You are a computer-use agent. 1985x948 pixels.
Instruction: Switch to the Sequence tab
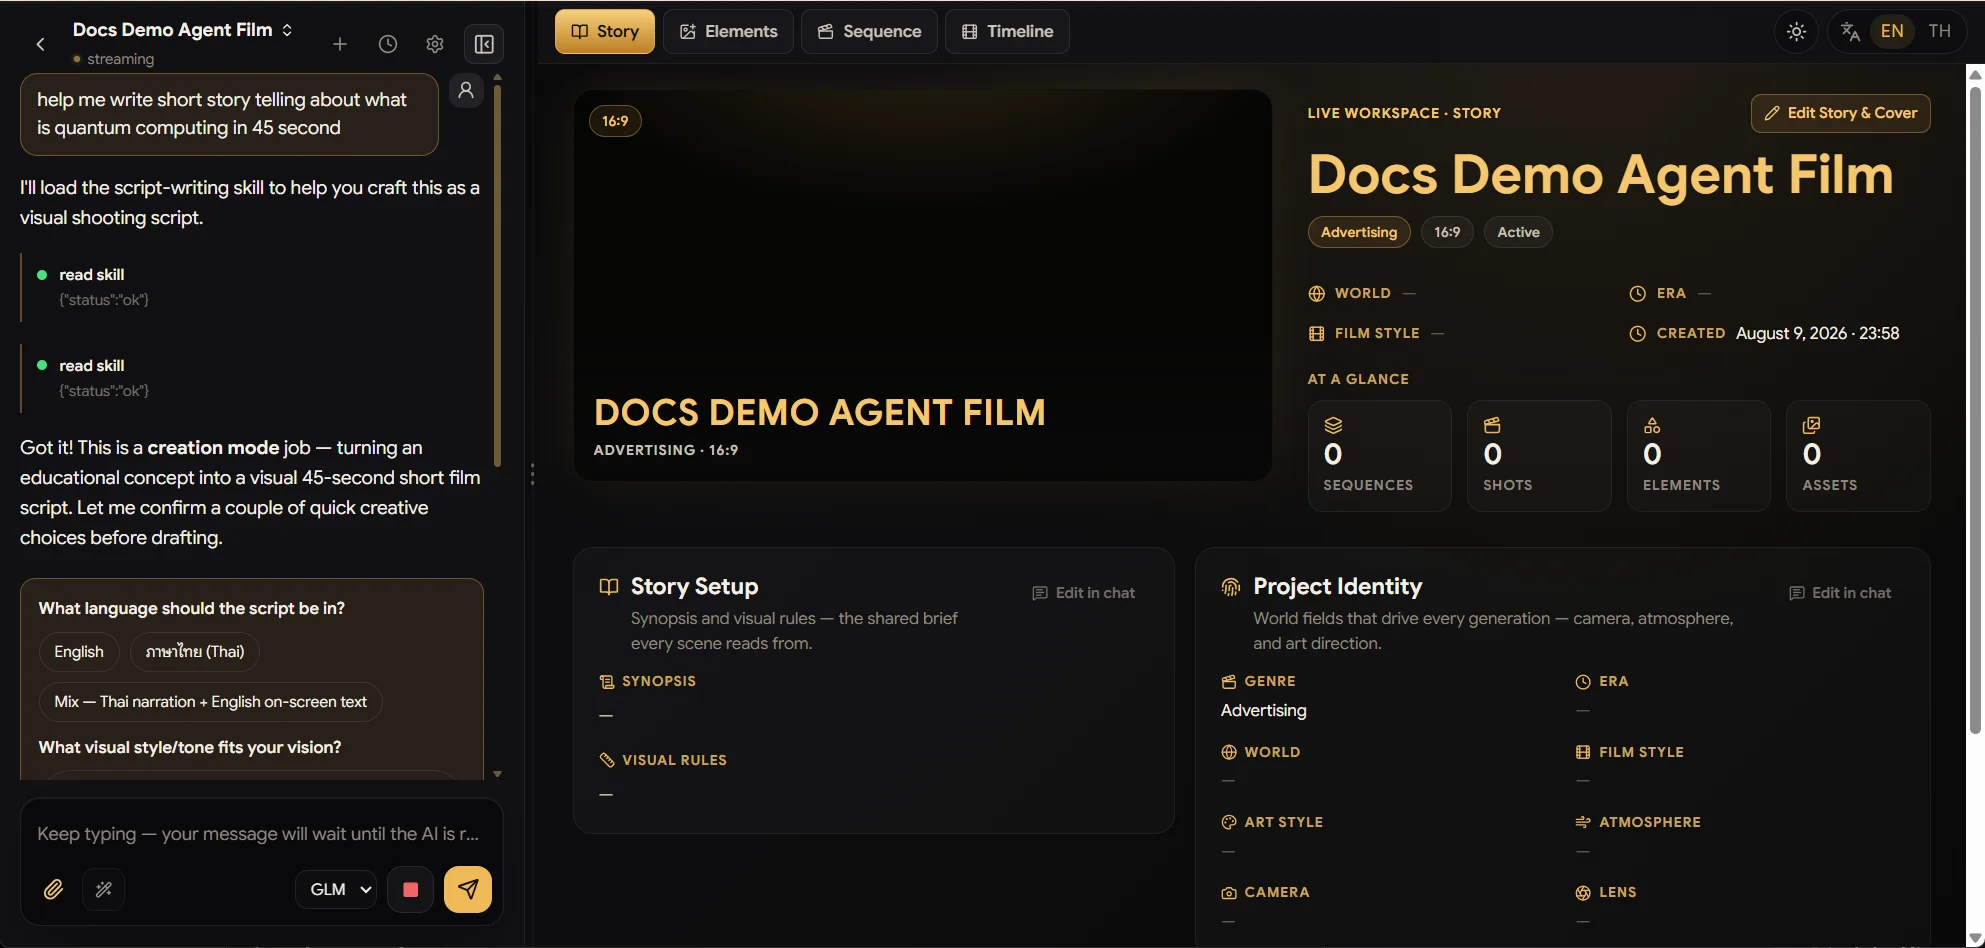pyautogui.click(x=869, y=31)
